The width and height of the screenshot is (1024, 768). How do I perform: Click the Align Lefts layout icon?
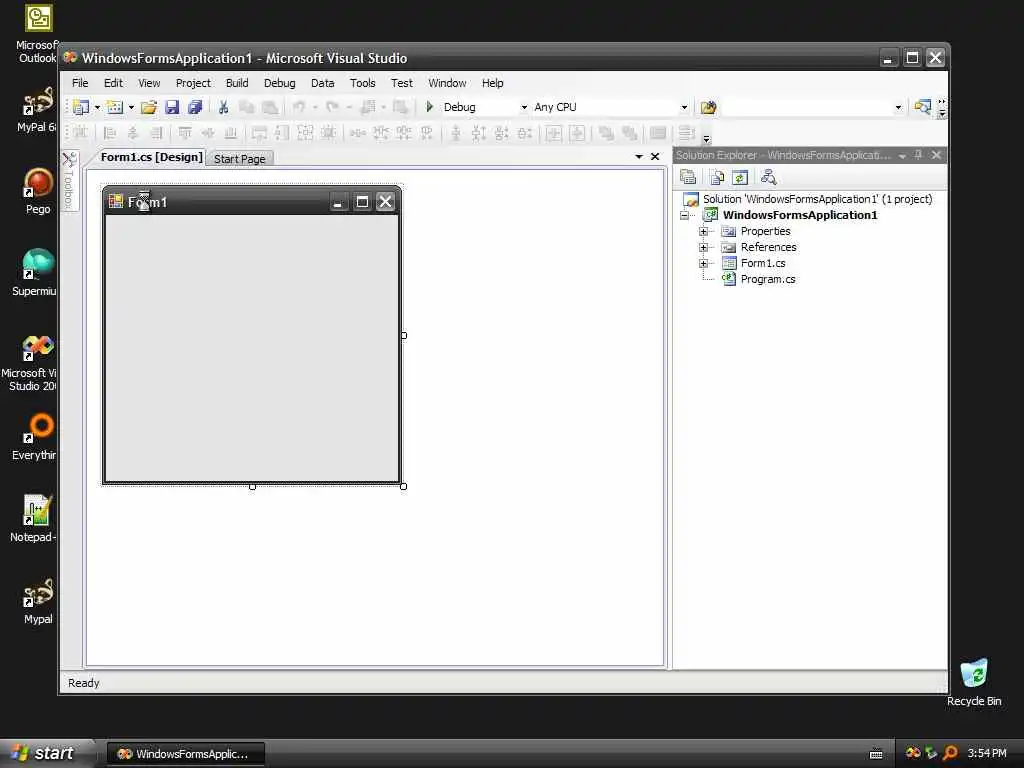110,133
